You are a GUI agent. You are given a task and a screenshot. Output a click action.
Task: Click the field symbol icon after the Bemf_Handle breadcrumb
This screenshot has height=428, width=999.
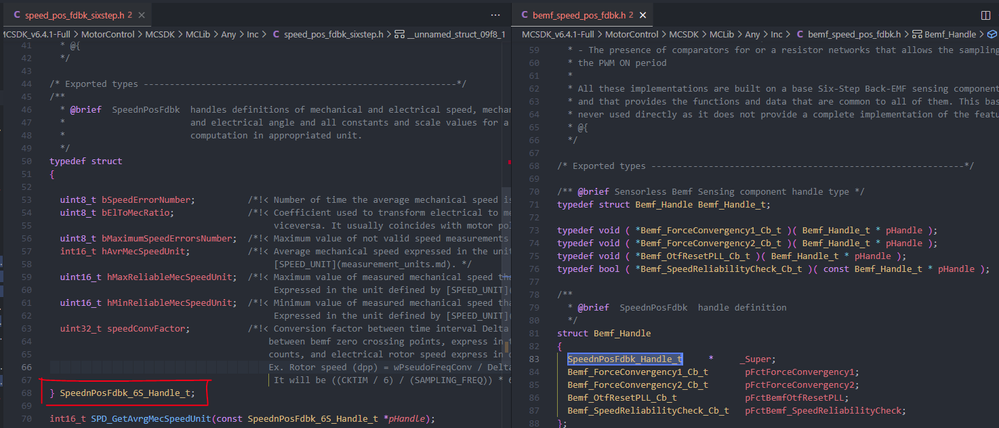pyautogui.click(x=991, y=34)
